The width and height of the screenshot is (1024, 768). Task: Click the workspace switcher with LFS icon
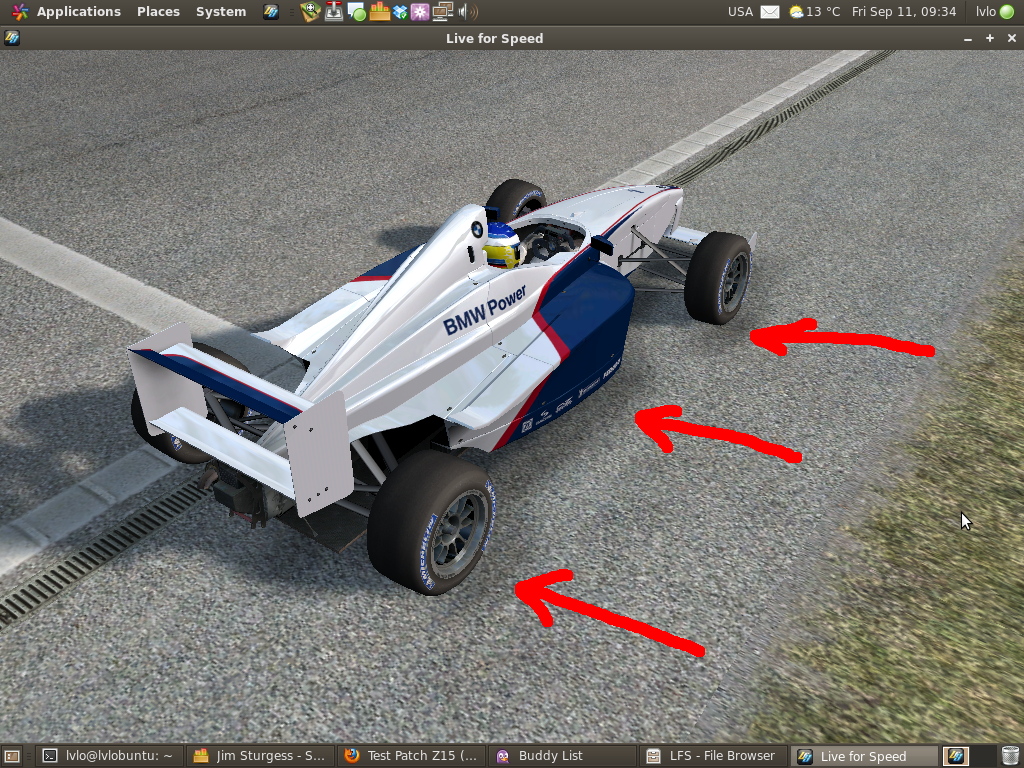957,756
